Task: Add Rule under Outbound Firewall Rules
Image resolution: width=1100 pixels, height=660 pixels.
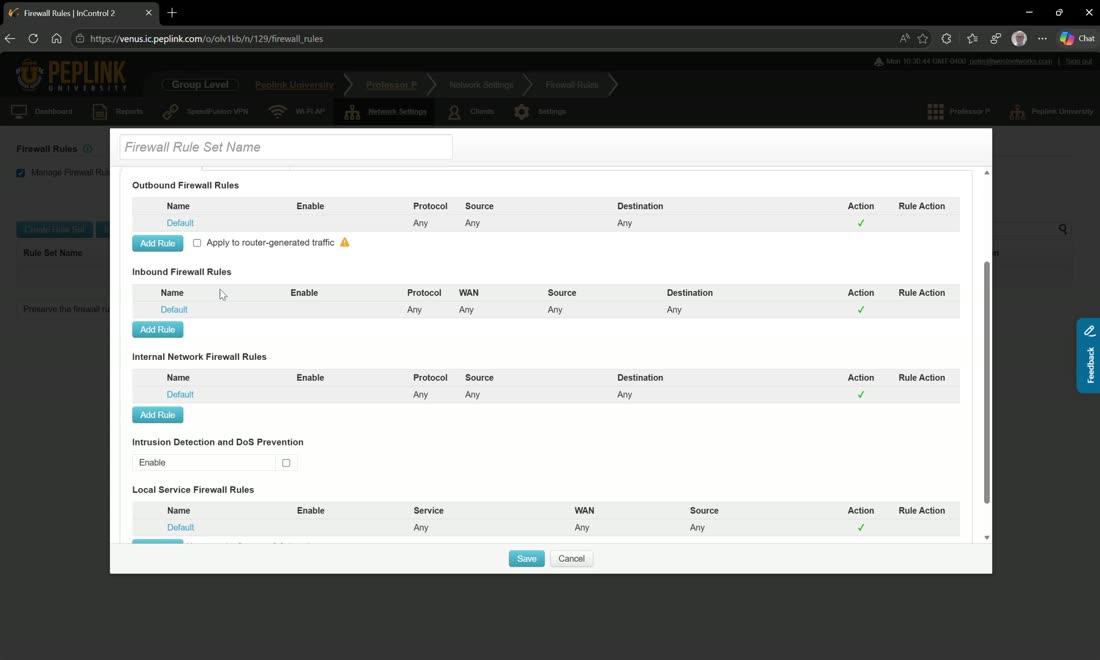Action: [x=158, y=243]
